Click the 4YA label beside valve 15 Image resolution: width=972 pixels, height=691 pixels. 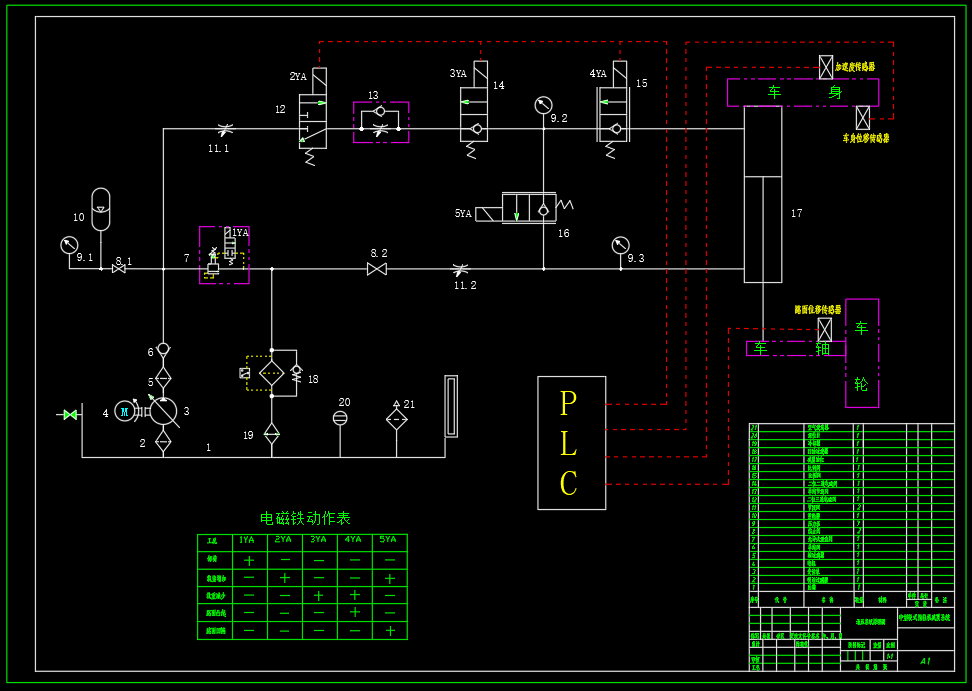pos(598,74)
